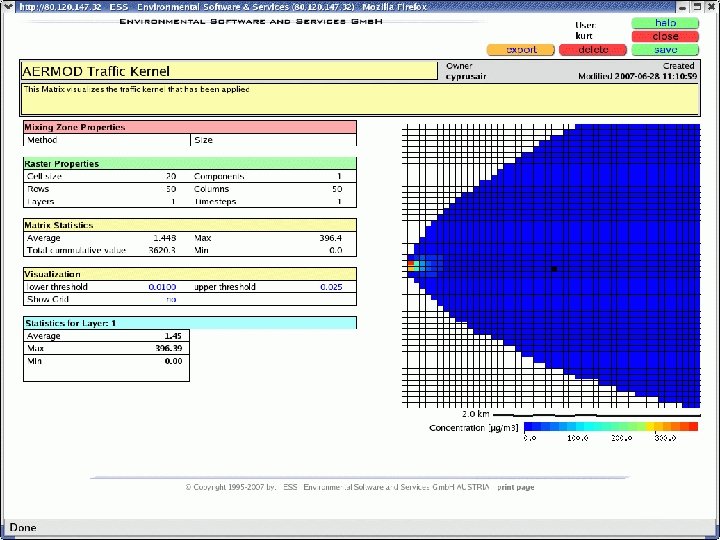Viewport: 720px width, 540px height.
Task: Maximize the Firefox window
Action: [698, 7]
